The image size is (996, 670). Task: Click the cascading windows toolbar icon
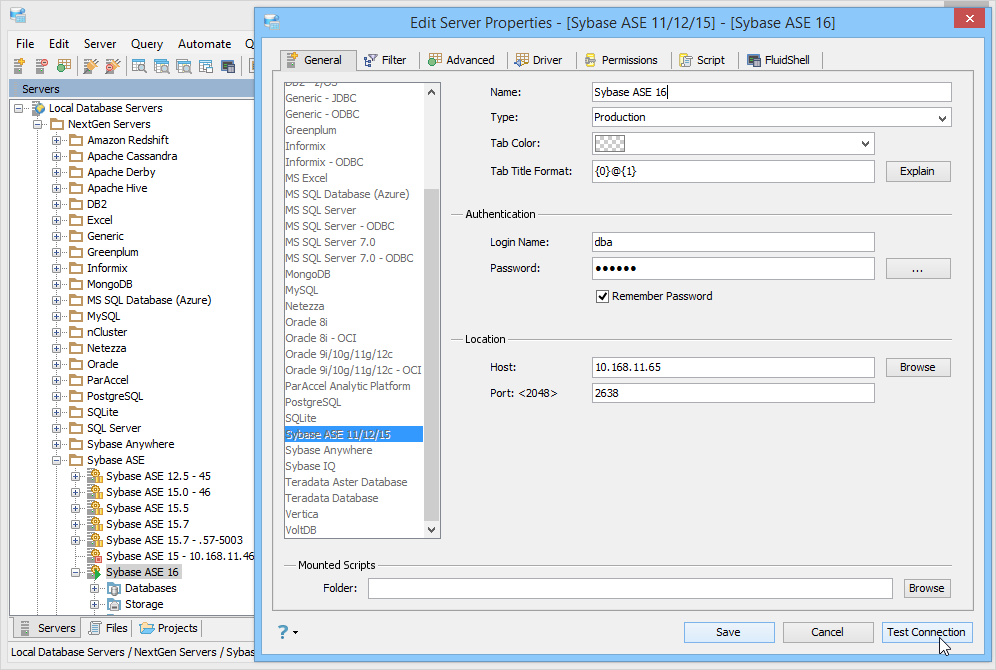(206, 65)
